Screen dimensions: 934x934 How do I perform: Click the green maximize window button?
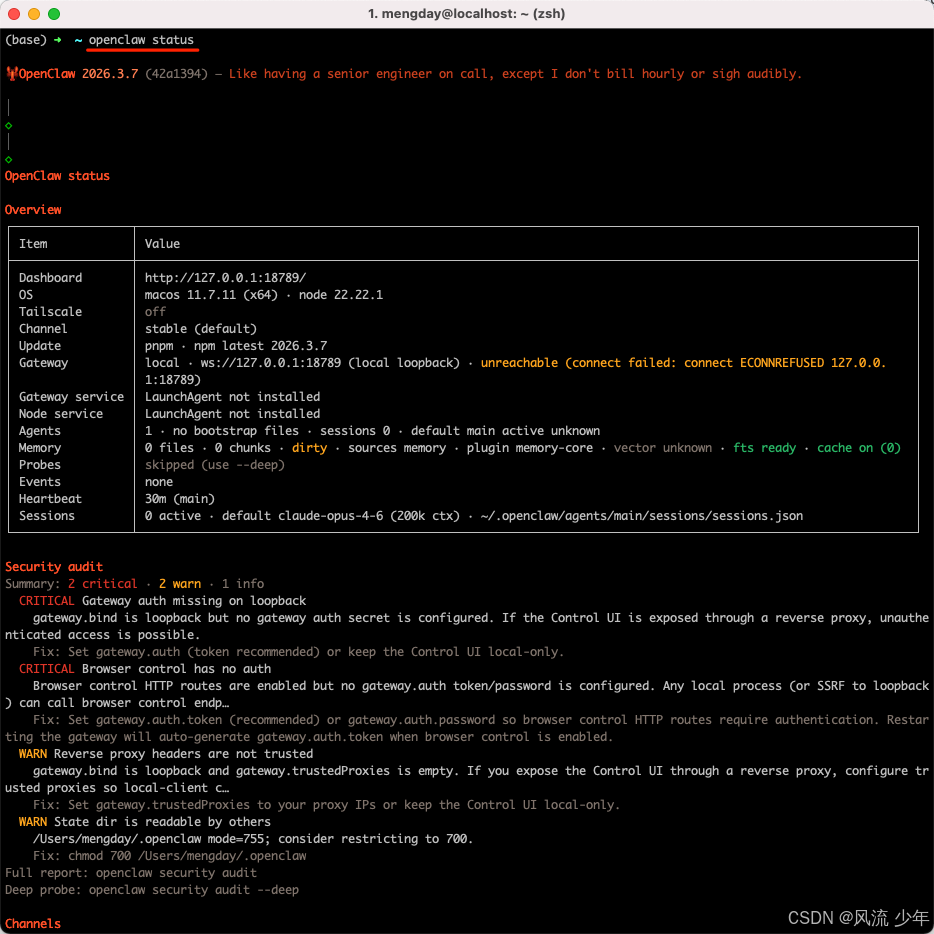[54, 14]
